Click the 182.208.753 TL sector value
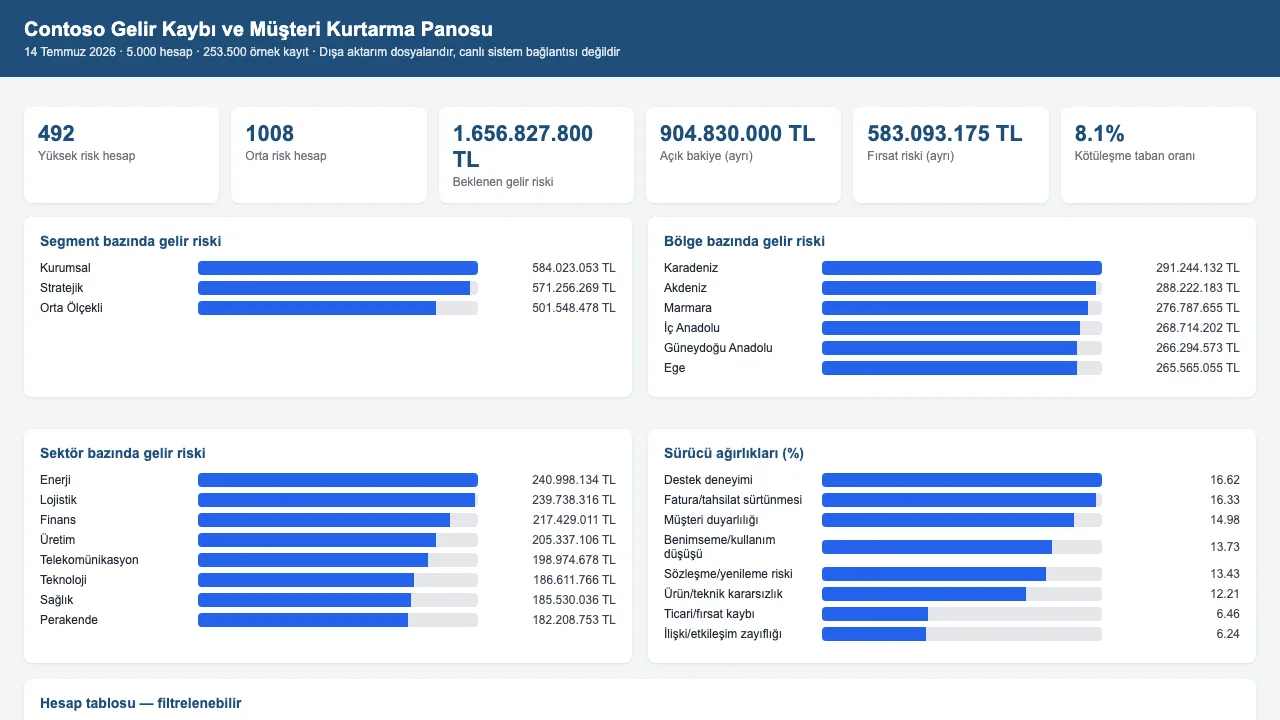 click(574, 620)
